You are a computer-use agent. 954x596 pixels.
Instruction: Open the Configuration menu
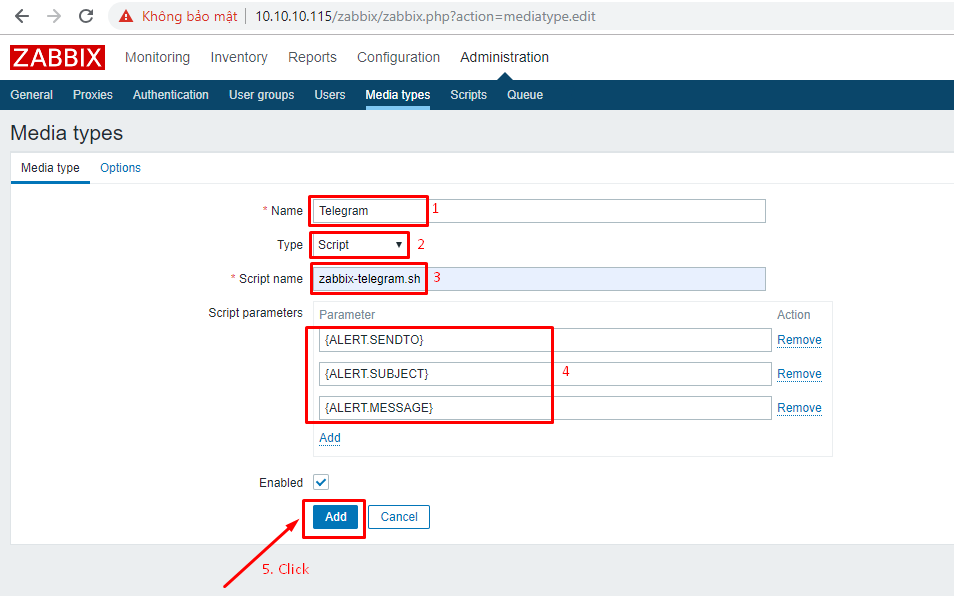(x=399, y=57)
